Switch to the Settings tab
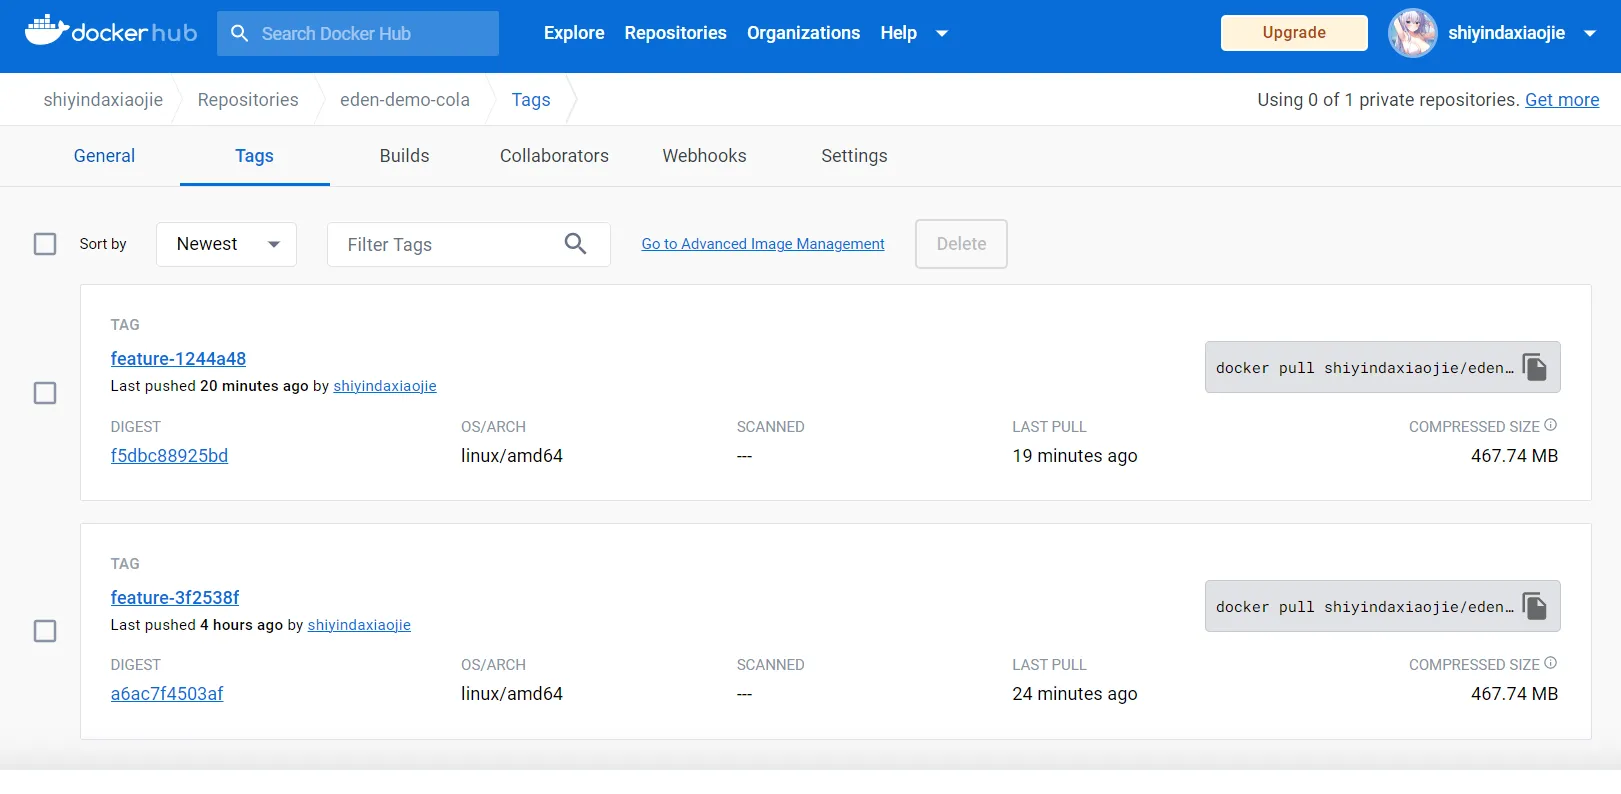This screenshot has width=1621, height=794. tap(854, 156)
